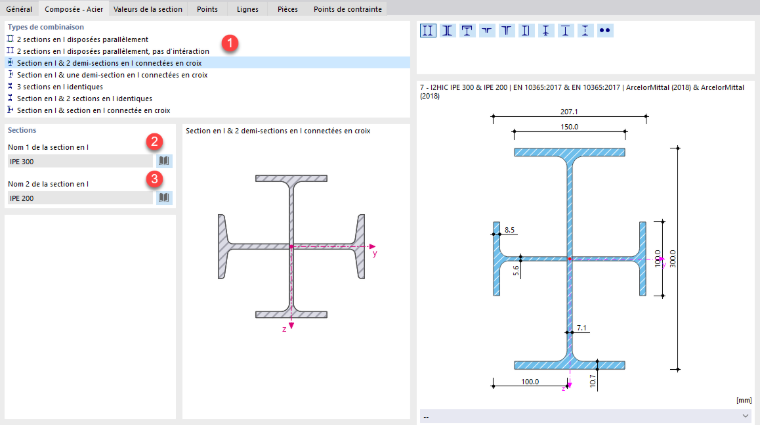Click the 207.1 width dimension label

point(569,111)
